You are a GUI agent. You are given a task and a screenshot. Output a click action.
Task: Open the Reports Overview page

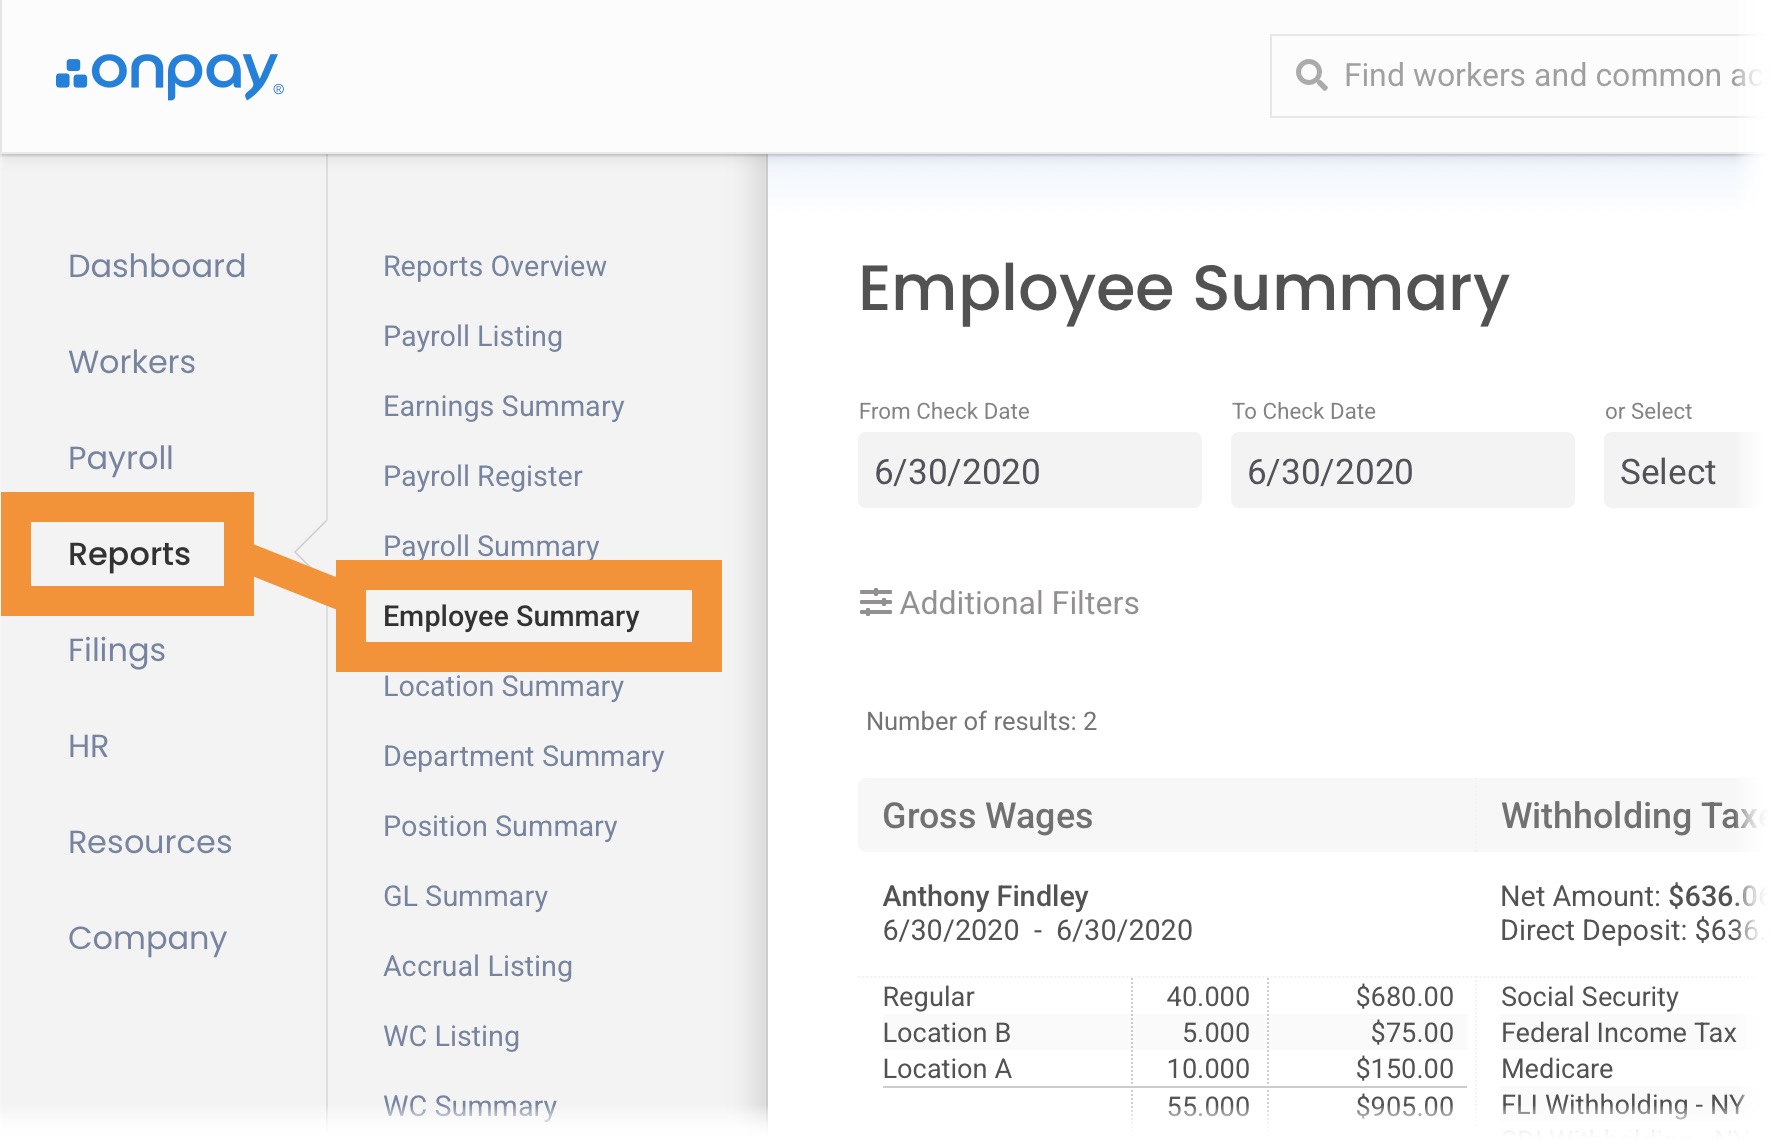point(494,266)
